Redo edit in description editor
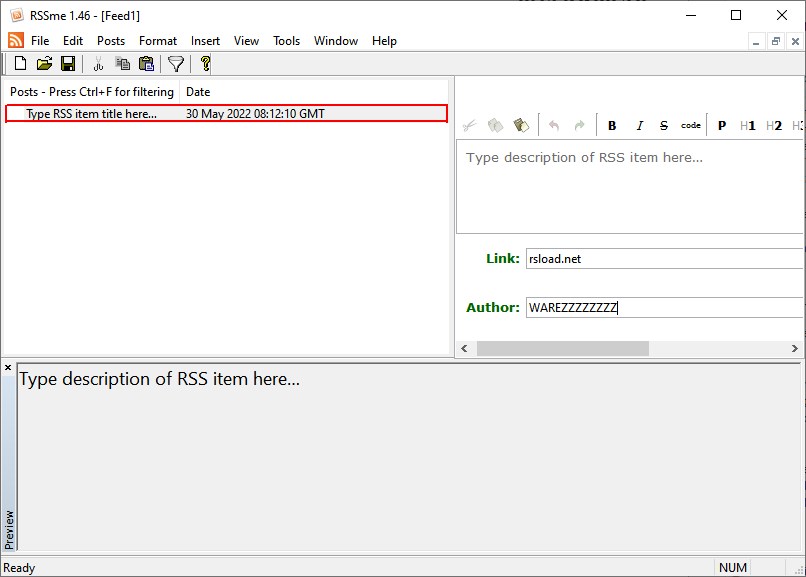806x577 pixels. pyautogui.click(x=579, y=125)
